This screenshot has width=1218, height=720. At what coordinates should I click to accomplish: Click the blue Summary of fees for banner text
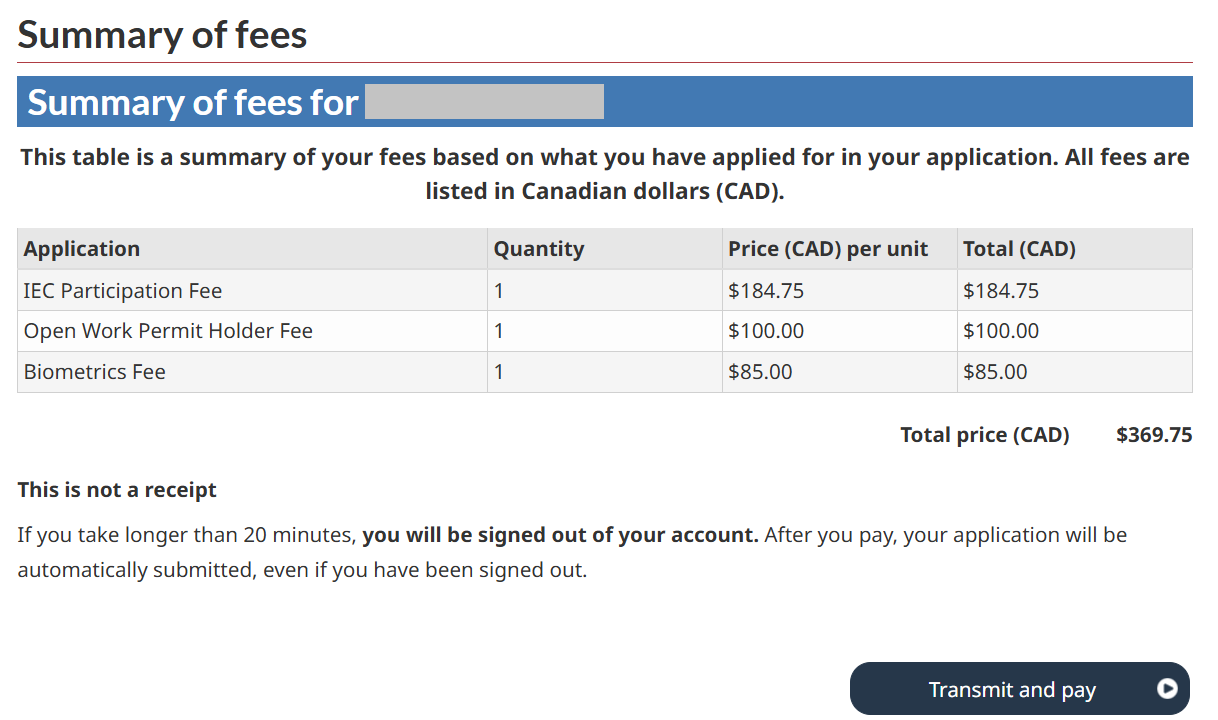[193, 102]
